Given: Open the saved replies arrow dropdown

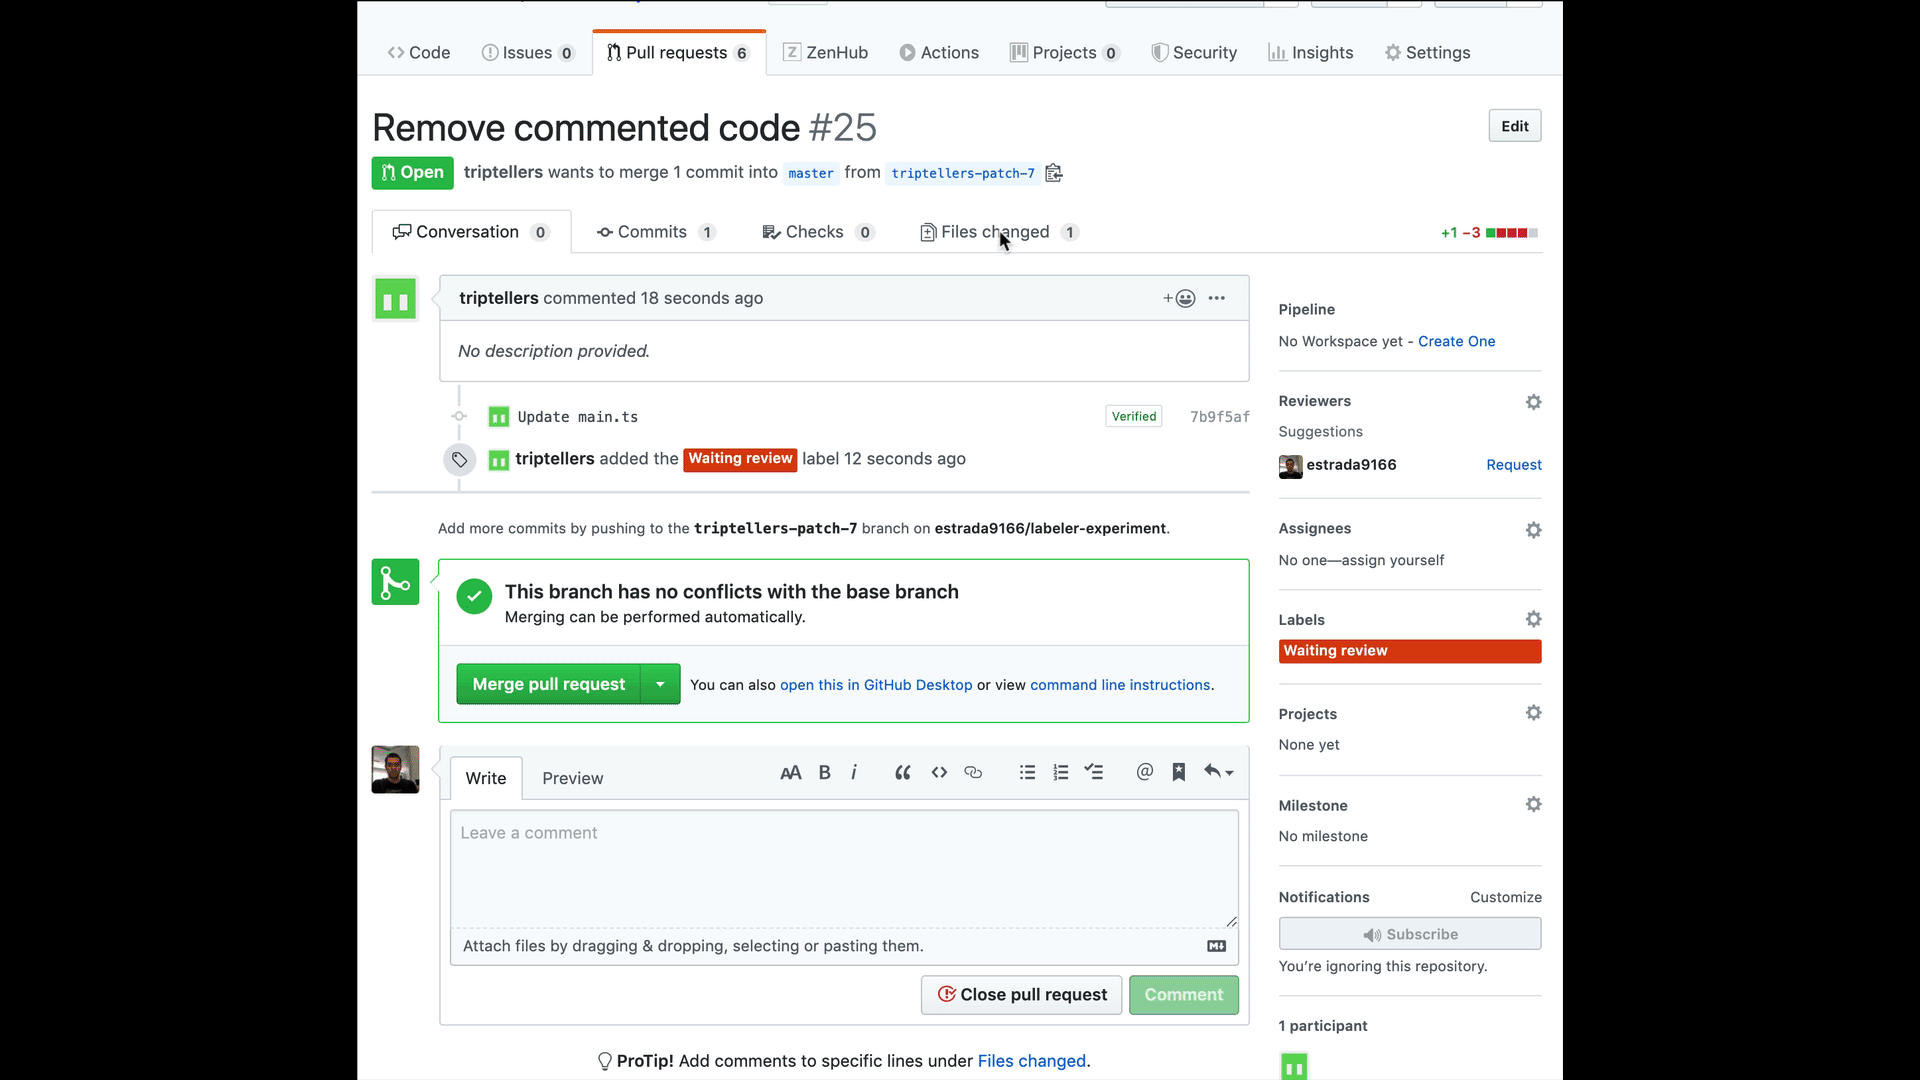Looking at the screenshot, I should click(x=1219, y=772).
